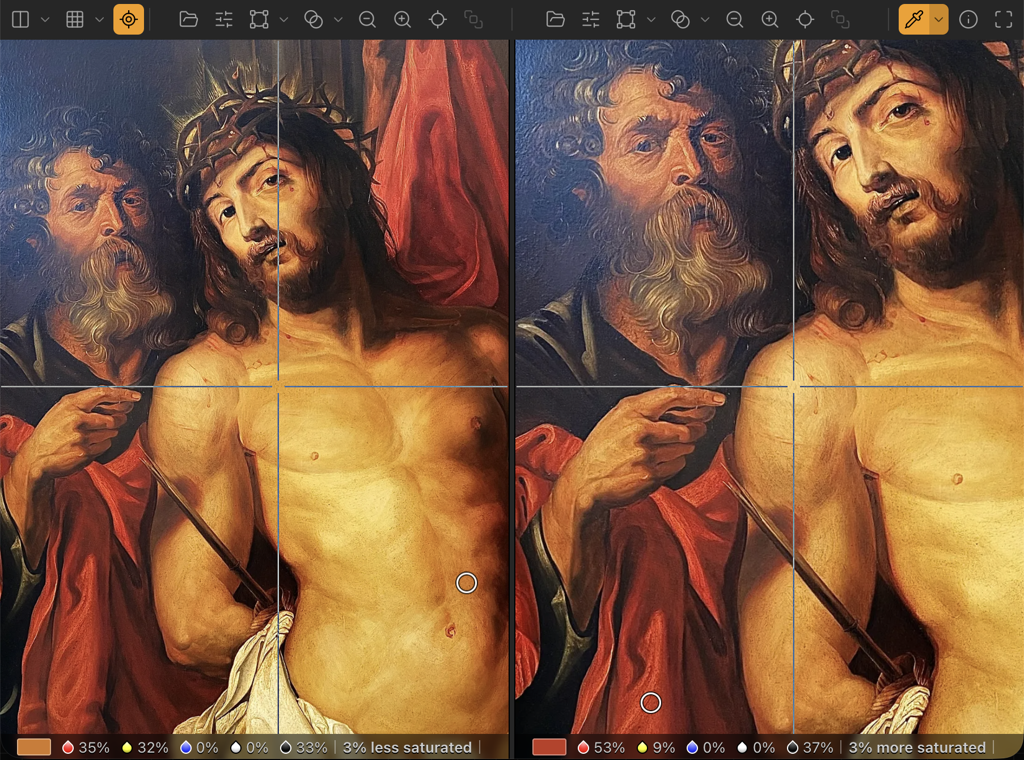Click the left pane orange color swatch
Screen dimensions: 1024x760
coord(34,747)
